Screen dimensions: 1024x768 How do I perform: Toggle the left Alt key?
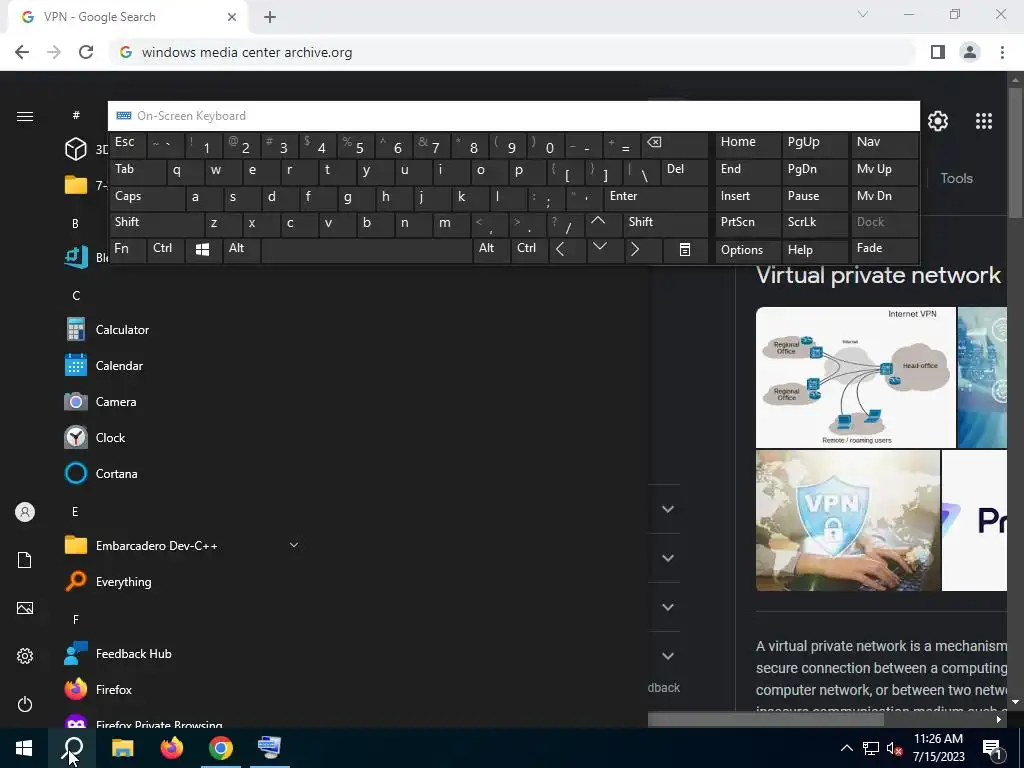(x=242, y=249)
